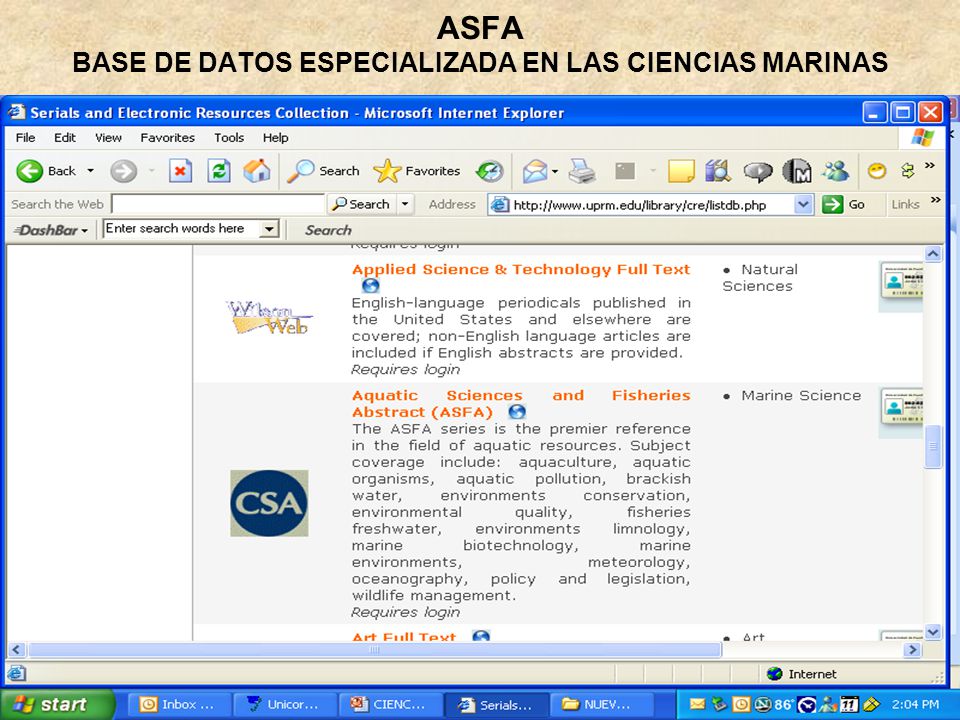Open the Art Full Text link
Screen dimensions: 960x720
click(404, 637)
